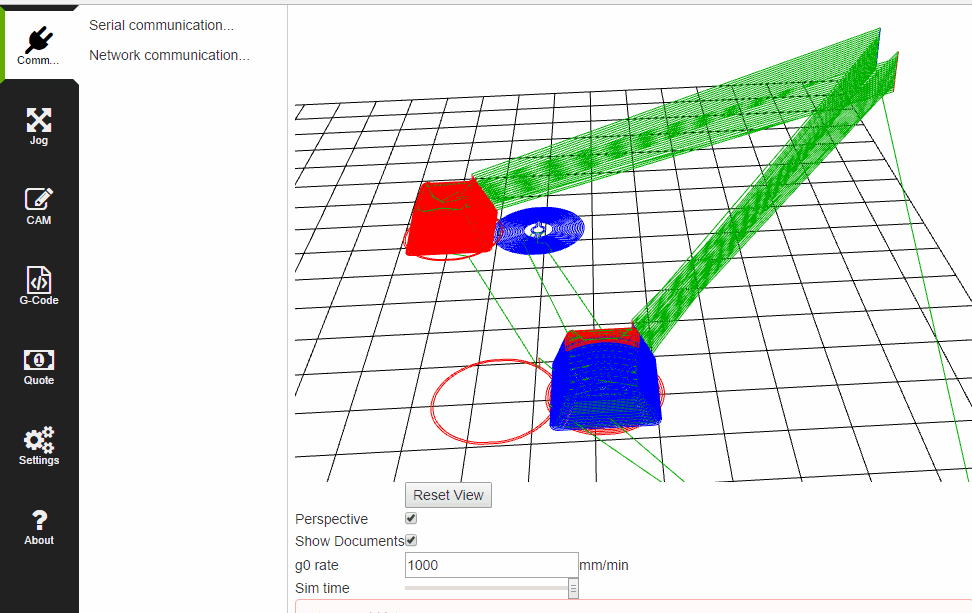The width and height of the screenshot is (972, 613).
Task: Click the 'mm/min' unit label
Action: [x=604, y=565]
